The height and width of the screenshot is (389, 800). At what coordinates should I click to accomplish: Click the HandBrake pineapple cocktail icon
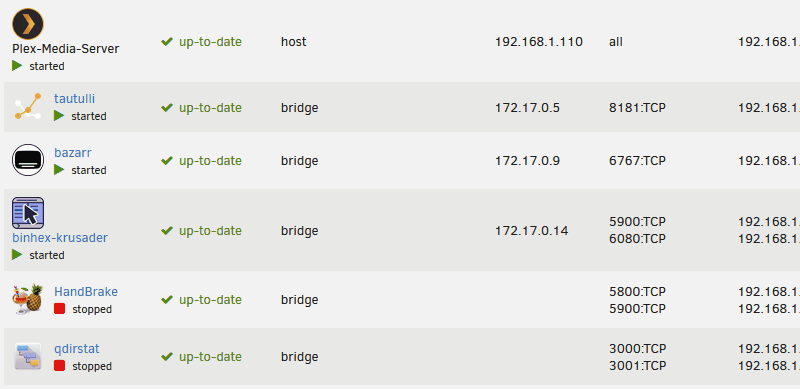(x=28, y=299)
